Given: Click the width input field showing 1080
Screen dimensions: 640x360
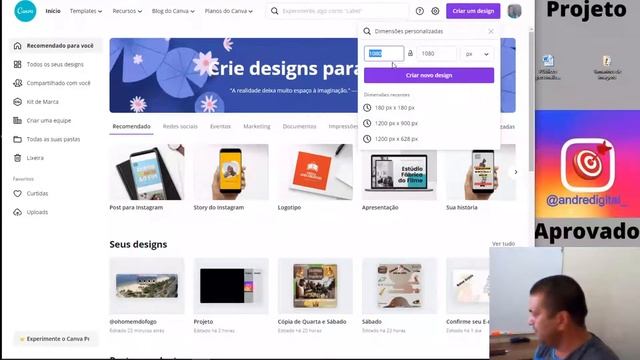Looking at the screenshot, I should coord(384,53).
